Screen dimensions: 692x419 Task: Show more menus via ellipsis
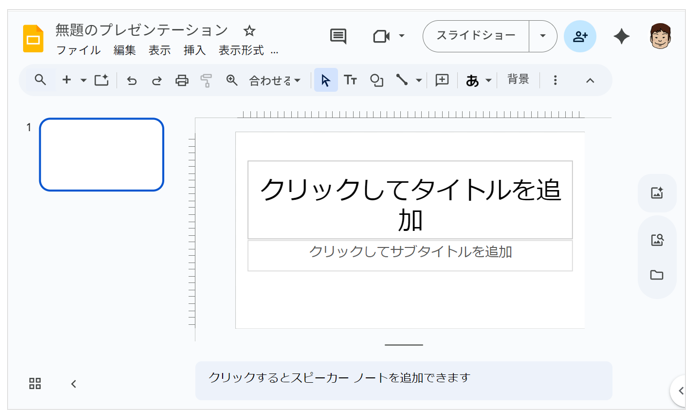[275, 51]
